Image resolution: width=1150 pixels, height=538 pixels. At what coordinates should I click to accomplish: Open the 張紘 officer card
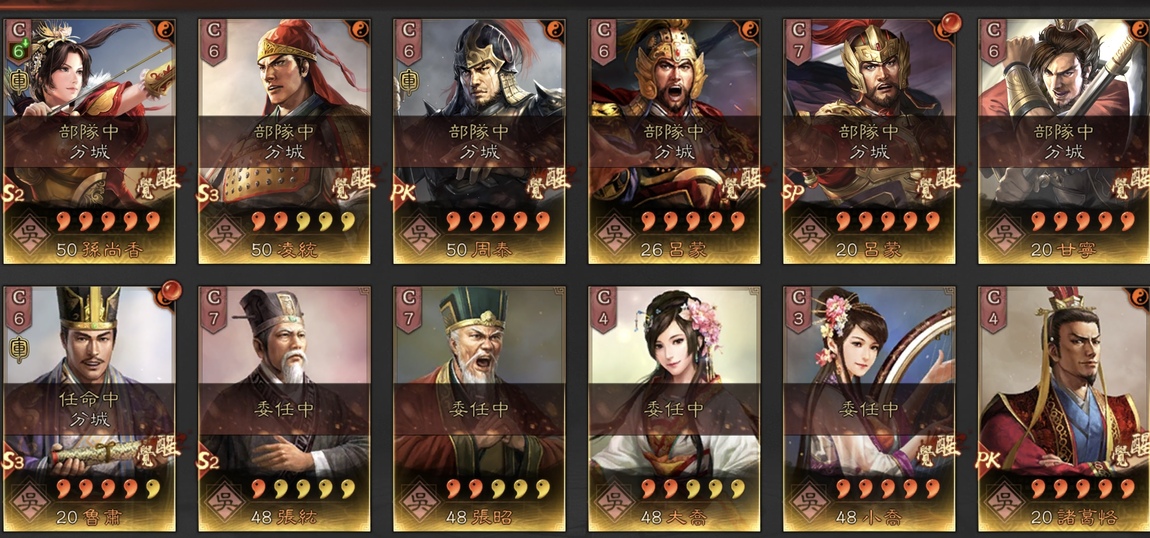coord(285,408)
